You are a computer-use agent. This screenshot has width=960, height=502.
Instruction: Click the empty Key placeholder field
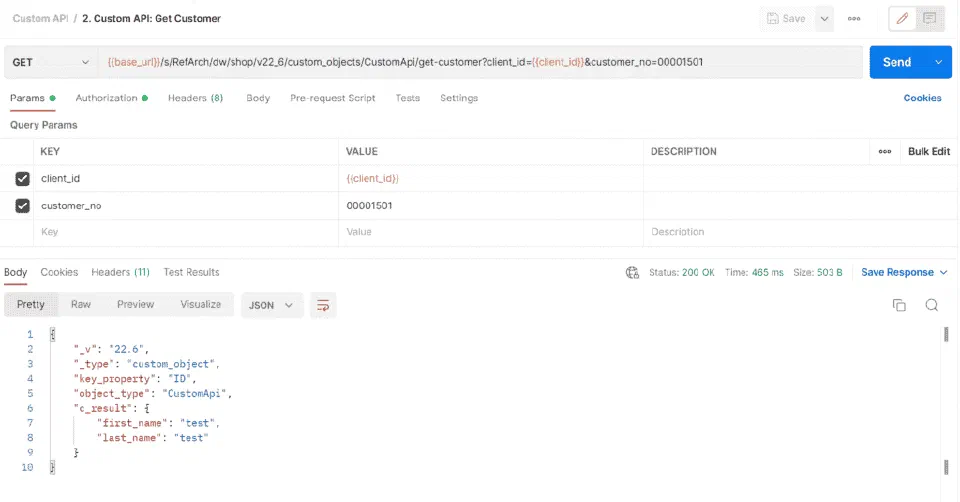tap(186, 232)
